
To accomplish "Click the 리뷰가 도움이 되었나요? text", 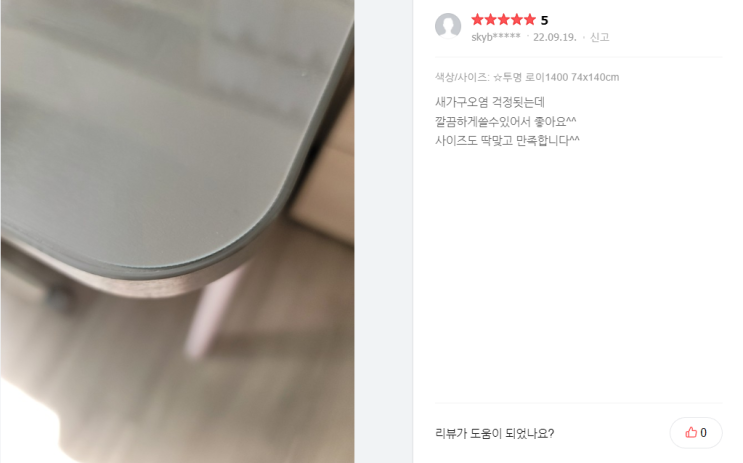I will [495, 433].
